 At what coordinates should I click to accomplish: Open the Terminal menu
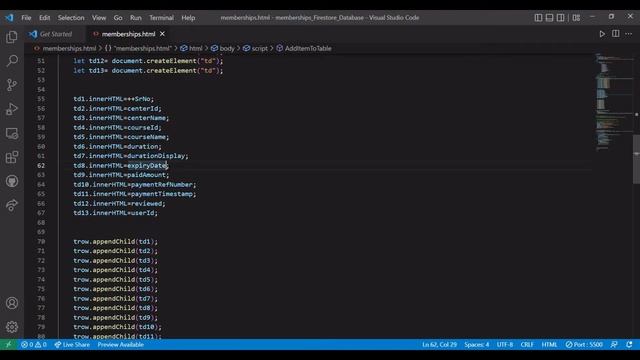(161, 18)
